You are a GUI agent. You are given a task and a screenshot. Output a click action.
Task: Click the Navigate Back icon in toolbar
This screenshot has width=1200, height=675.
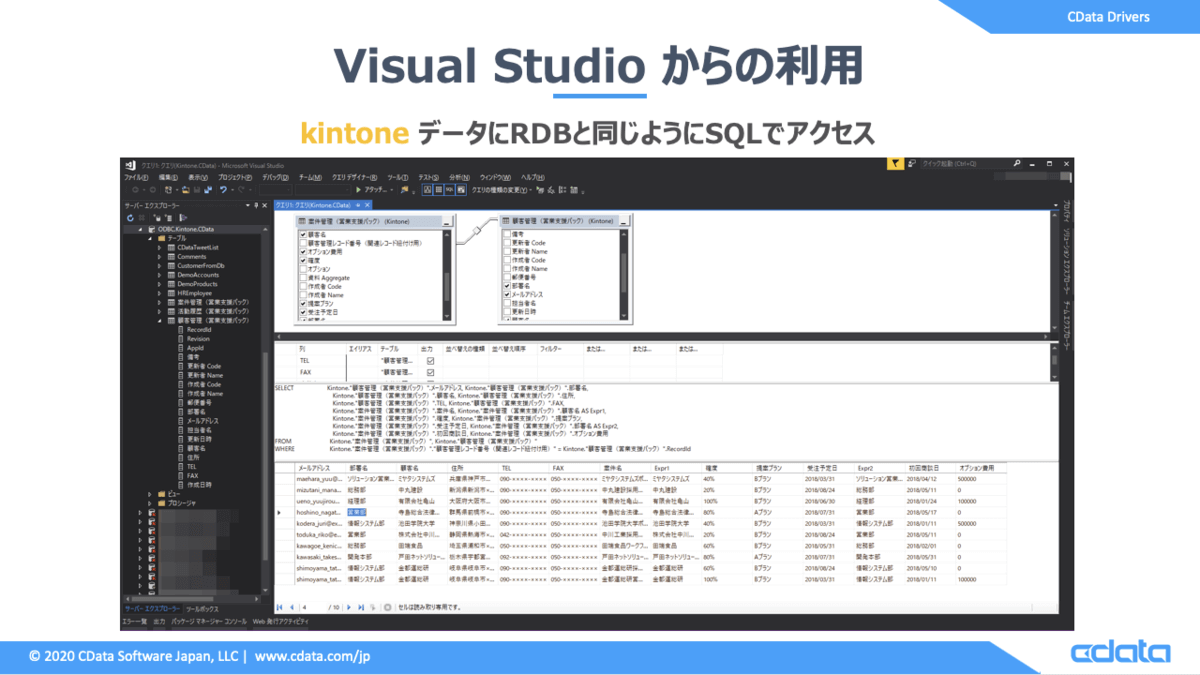point(135,190)
